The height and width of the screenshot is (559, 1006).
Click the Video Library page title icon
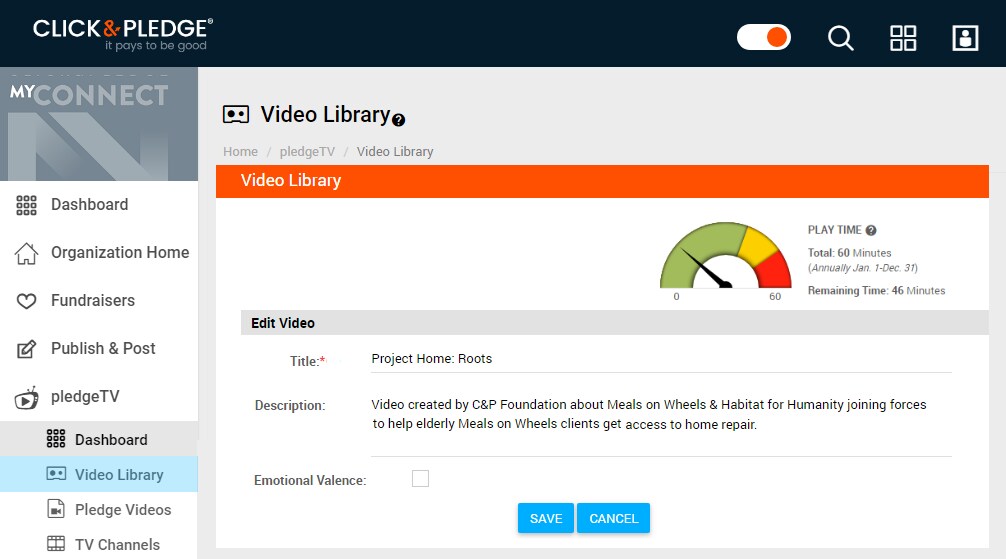[x=235, y=115]
